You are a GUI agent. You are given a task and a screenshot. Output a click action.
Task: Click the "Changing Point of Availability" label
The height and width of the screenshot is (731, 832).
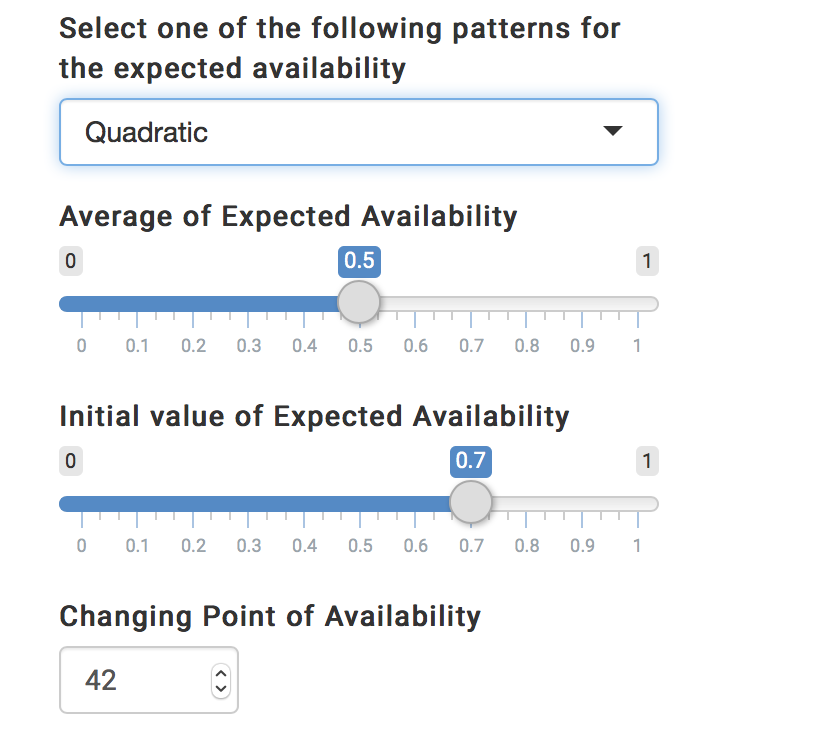point(270,616)
